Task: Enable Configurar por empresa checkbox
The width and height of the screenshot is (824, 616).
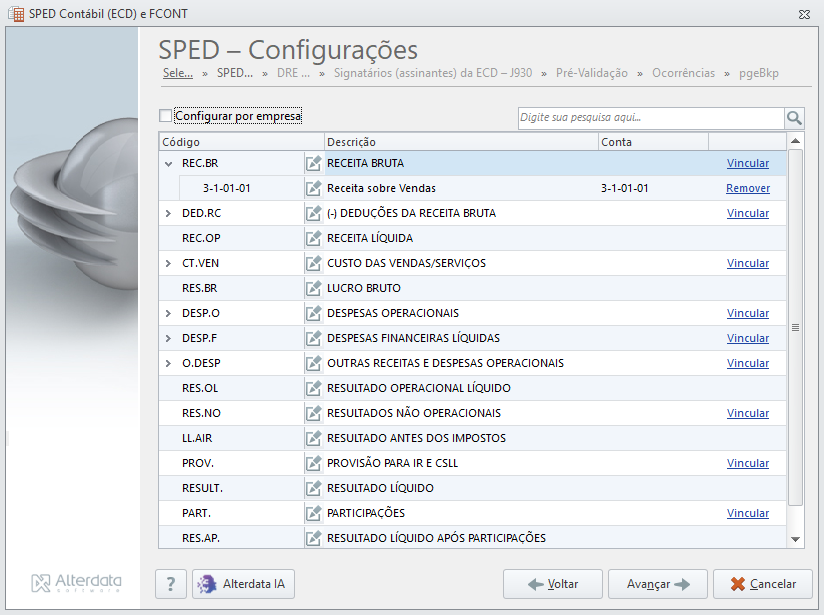Action: 166,116
